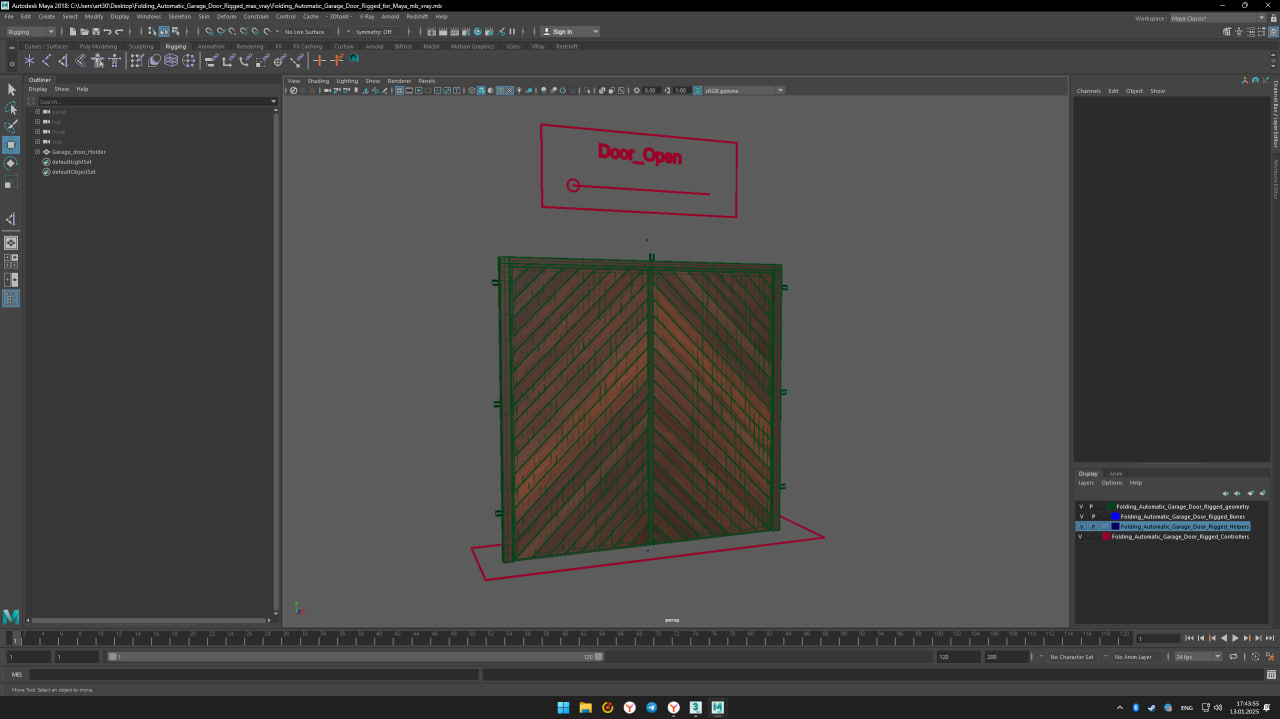Switch to single perspective view layout
1280x719 pixels.
point(11,243)
